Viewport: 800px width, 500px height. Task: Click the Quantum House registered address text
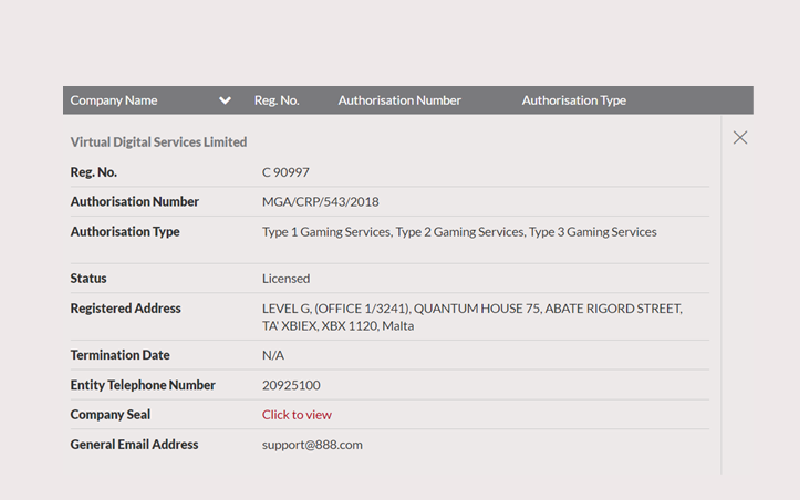472,317
